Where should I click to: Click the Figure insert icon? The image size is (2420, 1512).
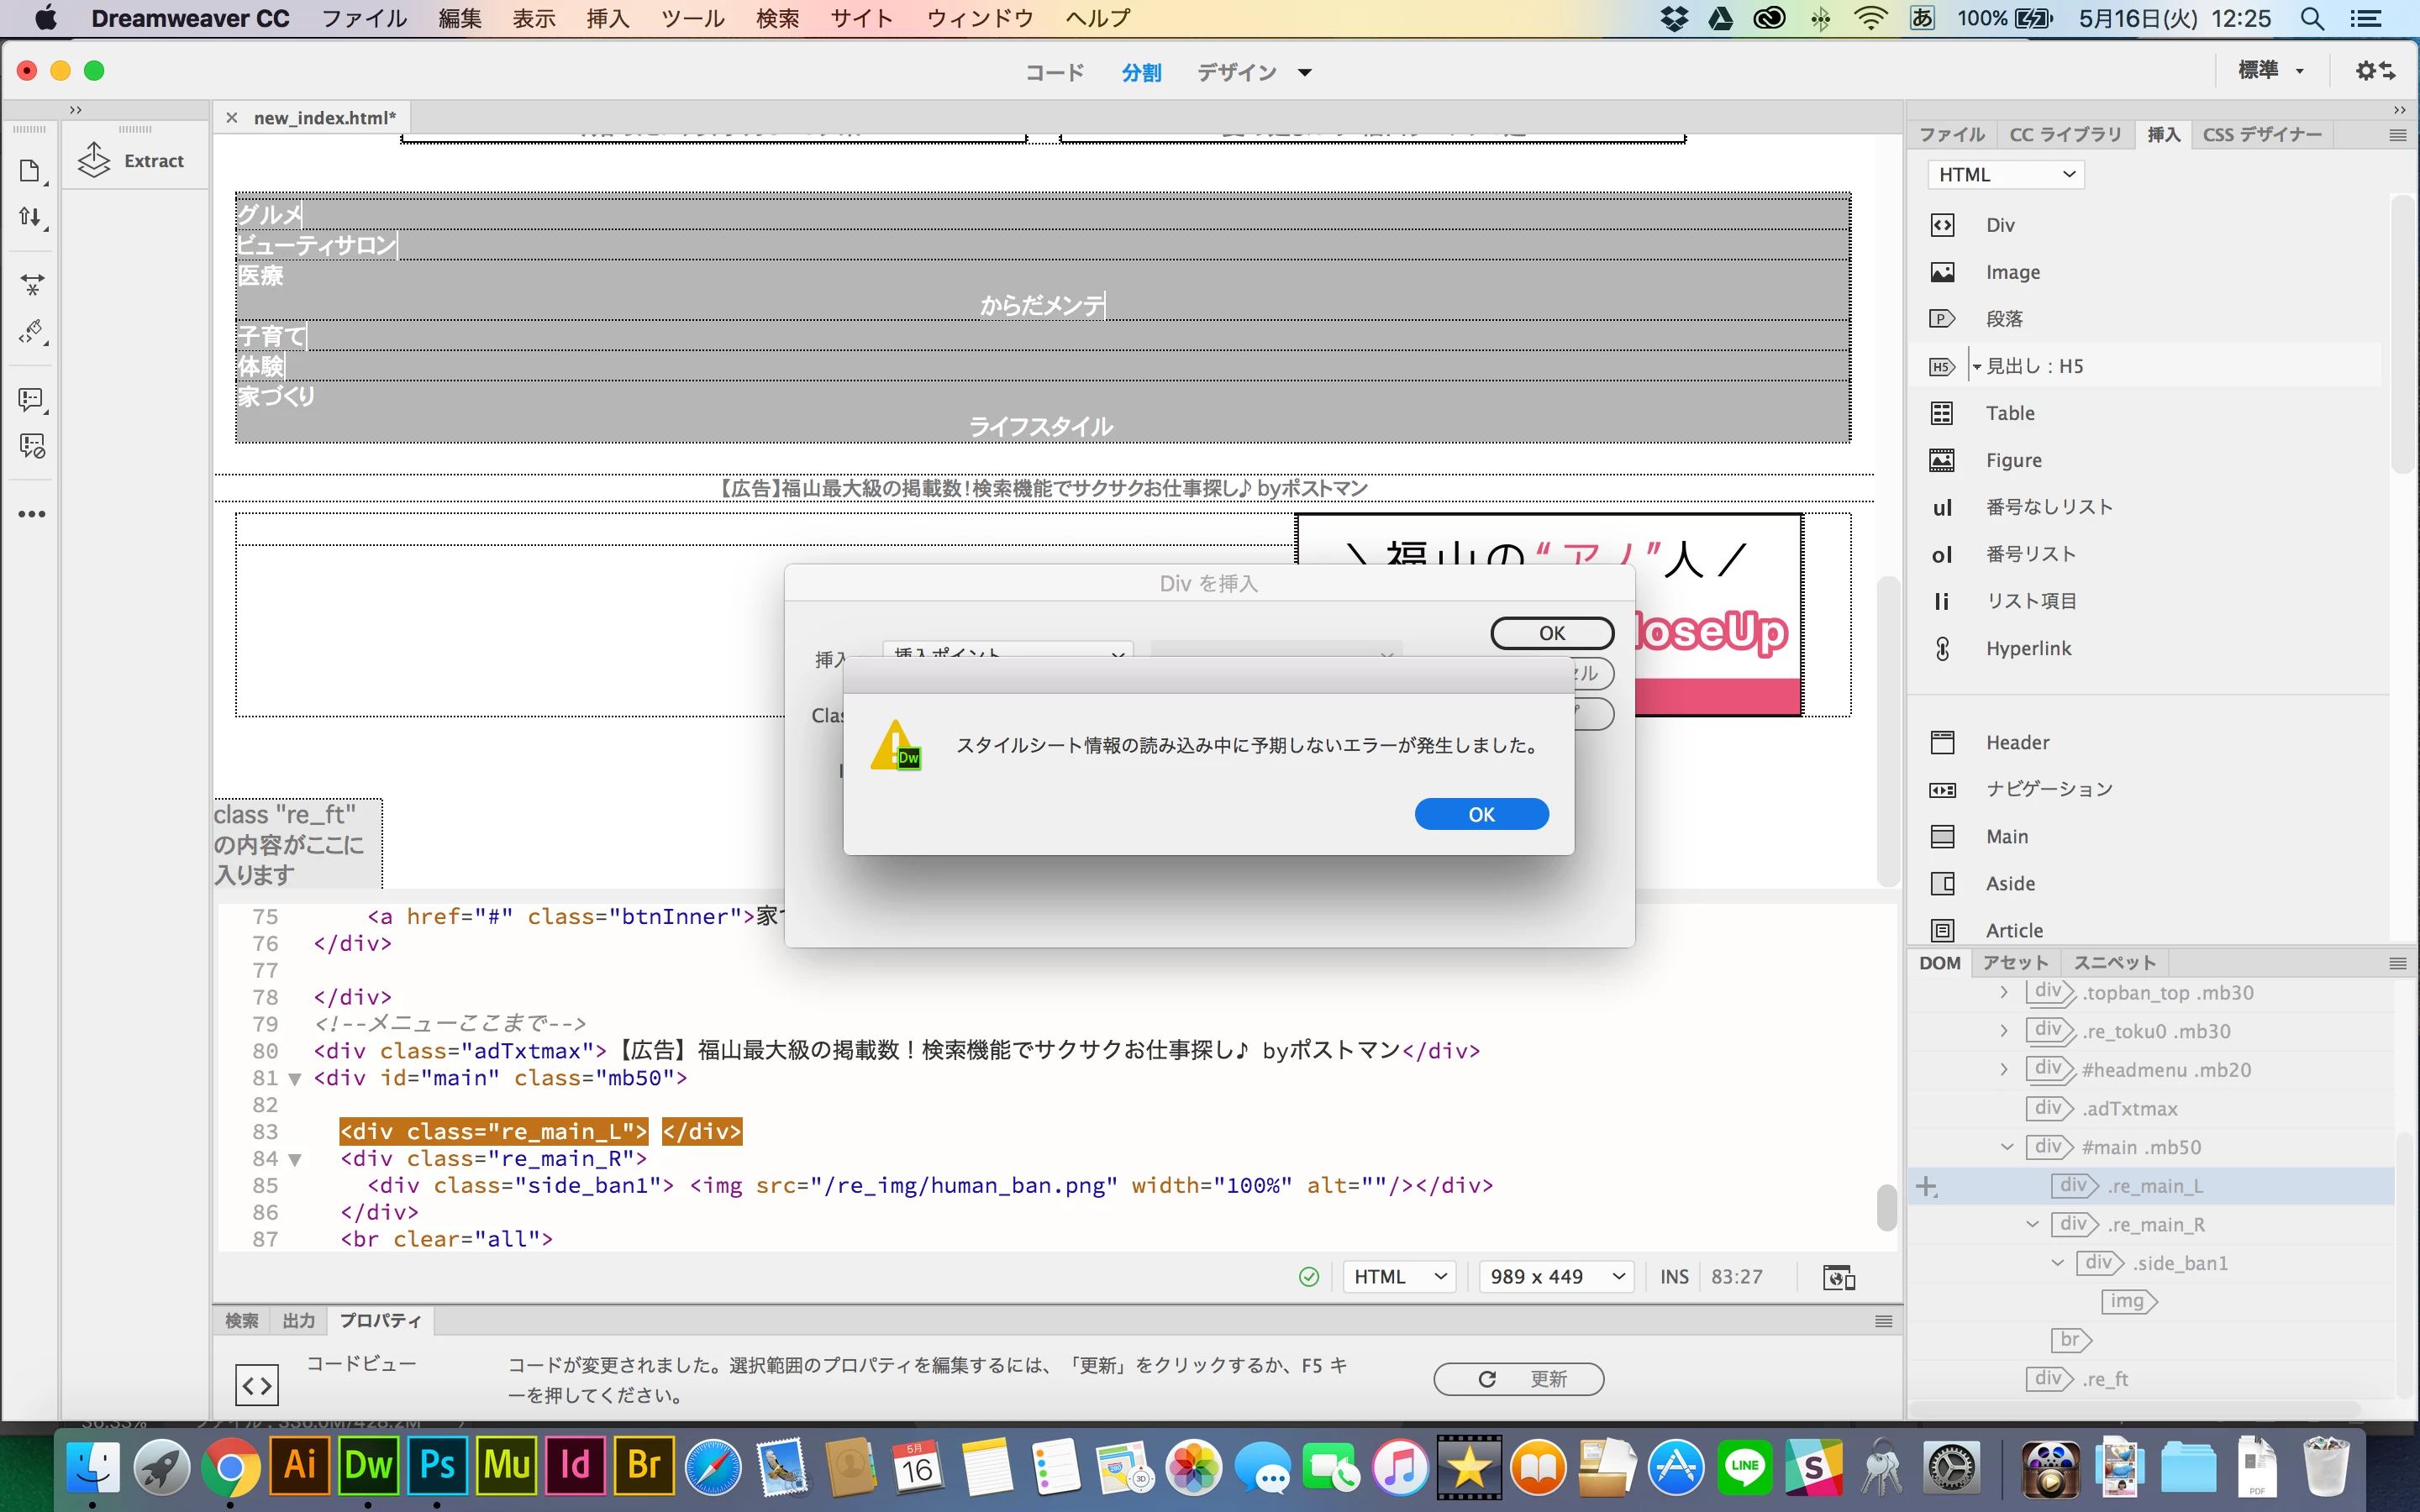click(1942, 460)
